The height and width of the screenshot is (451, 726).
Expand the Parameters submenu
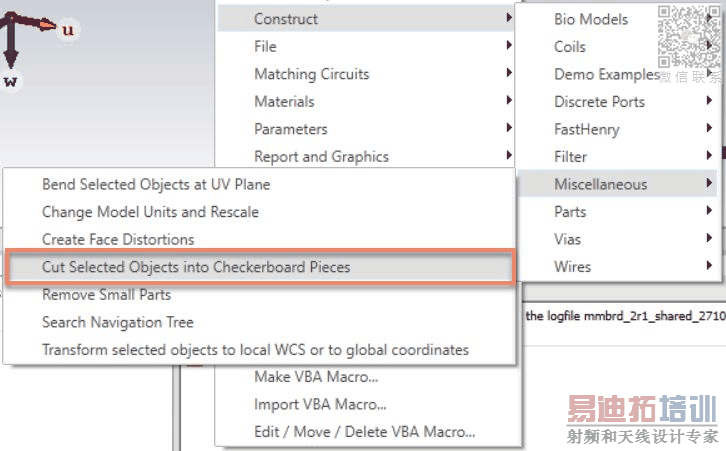pyautogui.click(x=290, y=129)
